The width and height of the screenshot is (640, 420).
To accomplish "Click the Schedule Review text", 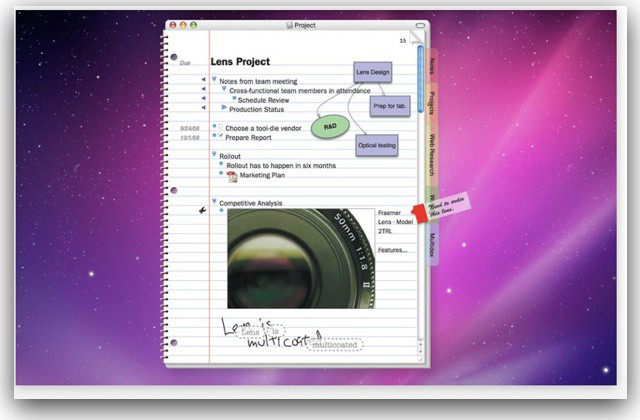I will (263, 100).
